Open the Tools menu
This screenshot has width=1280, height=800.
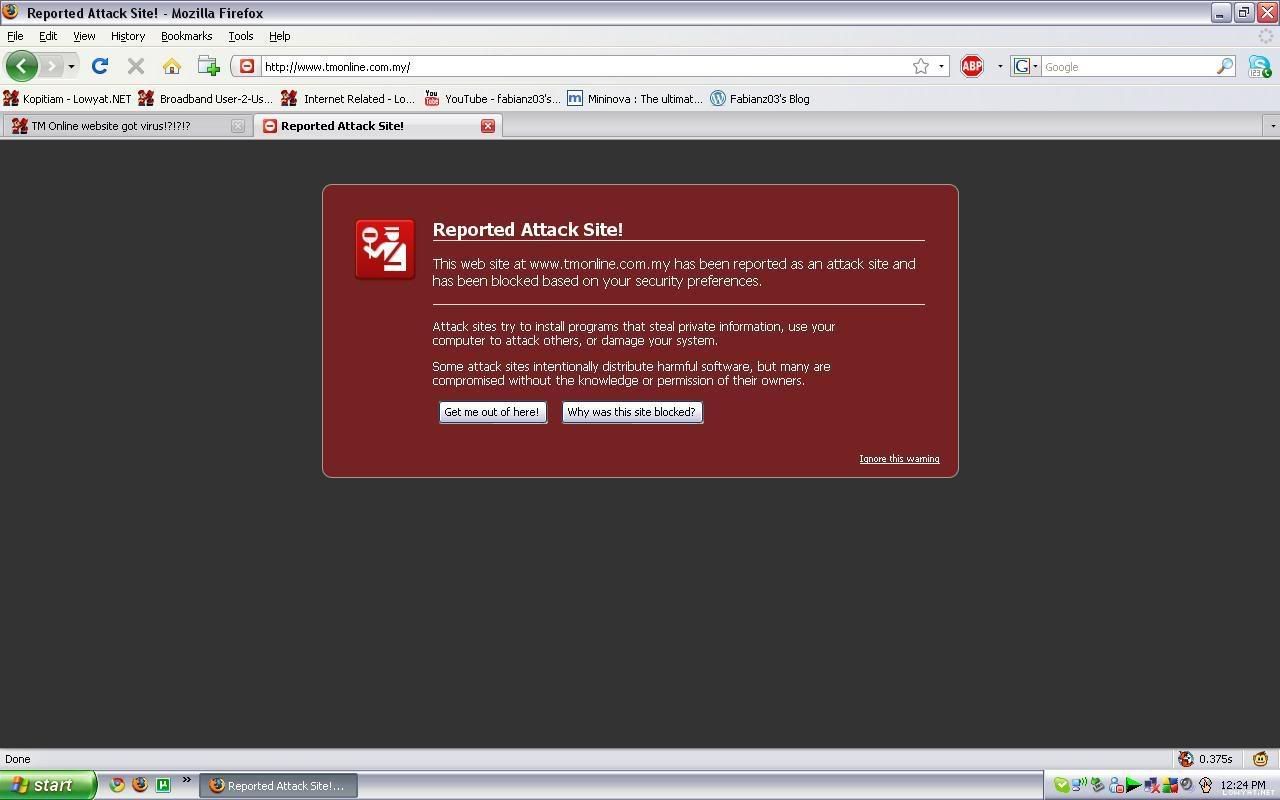241,36
